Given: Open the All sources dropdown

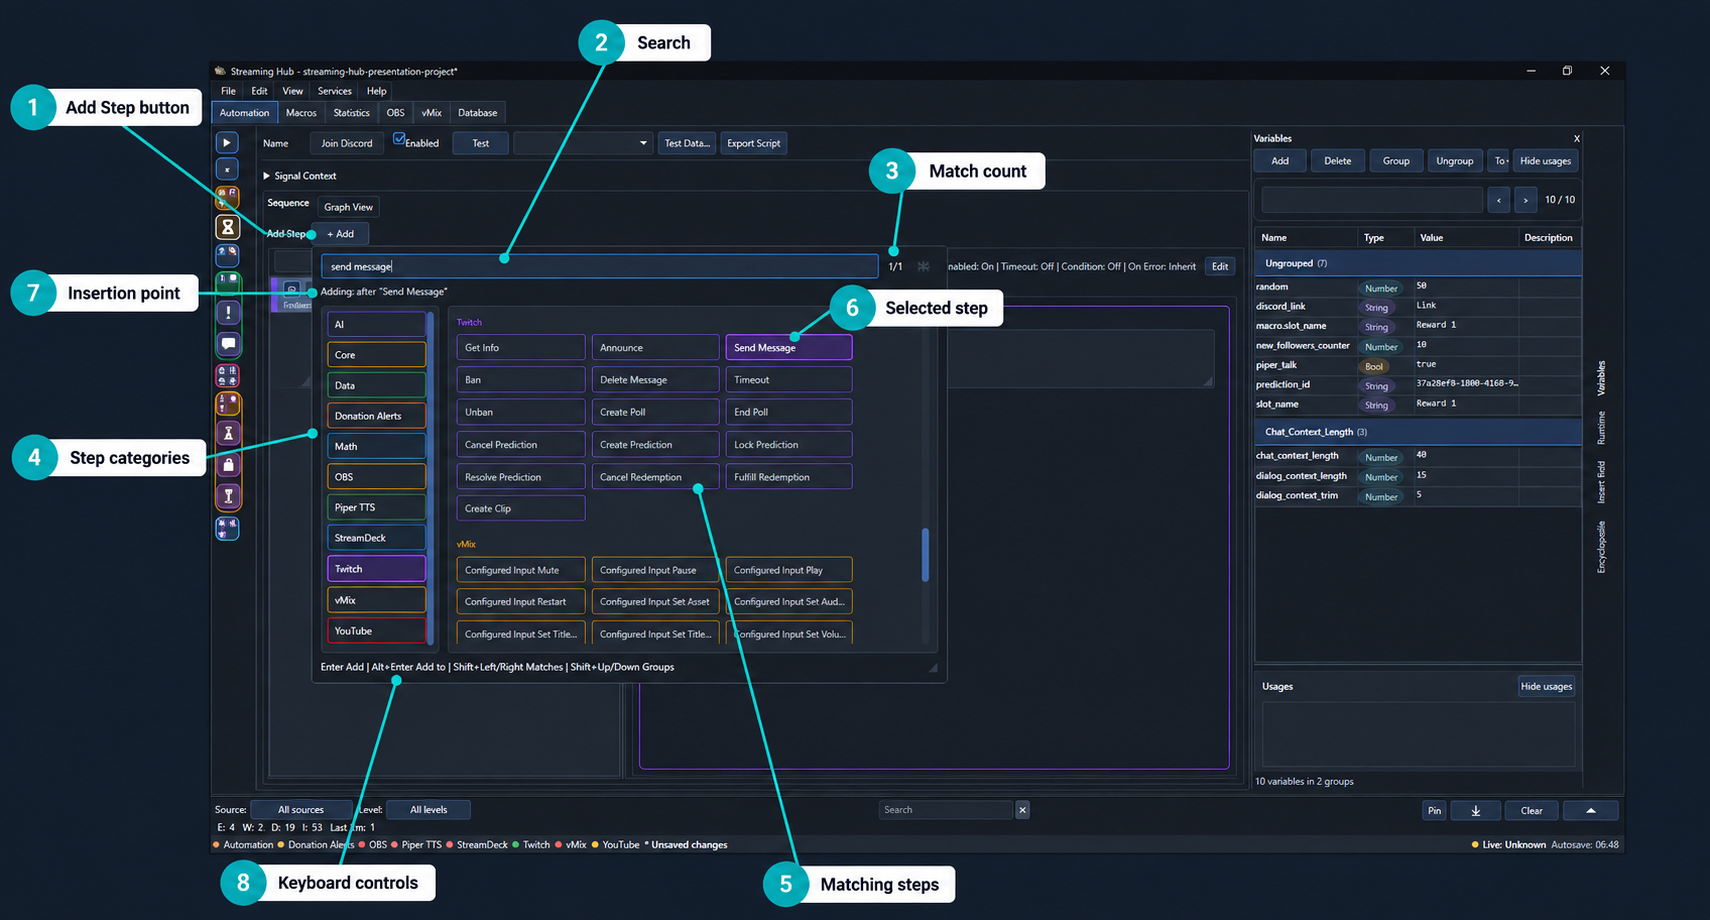Looking at the screenshot, I should pos(301,810).
